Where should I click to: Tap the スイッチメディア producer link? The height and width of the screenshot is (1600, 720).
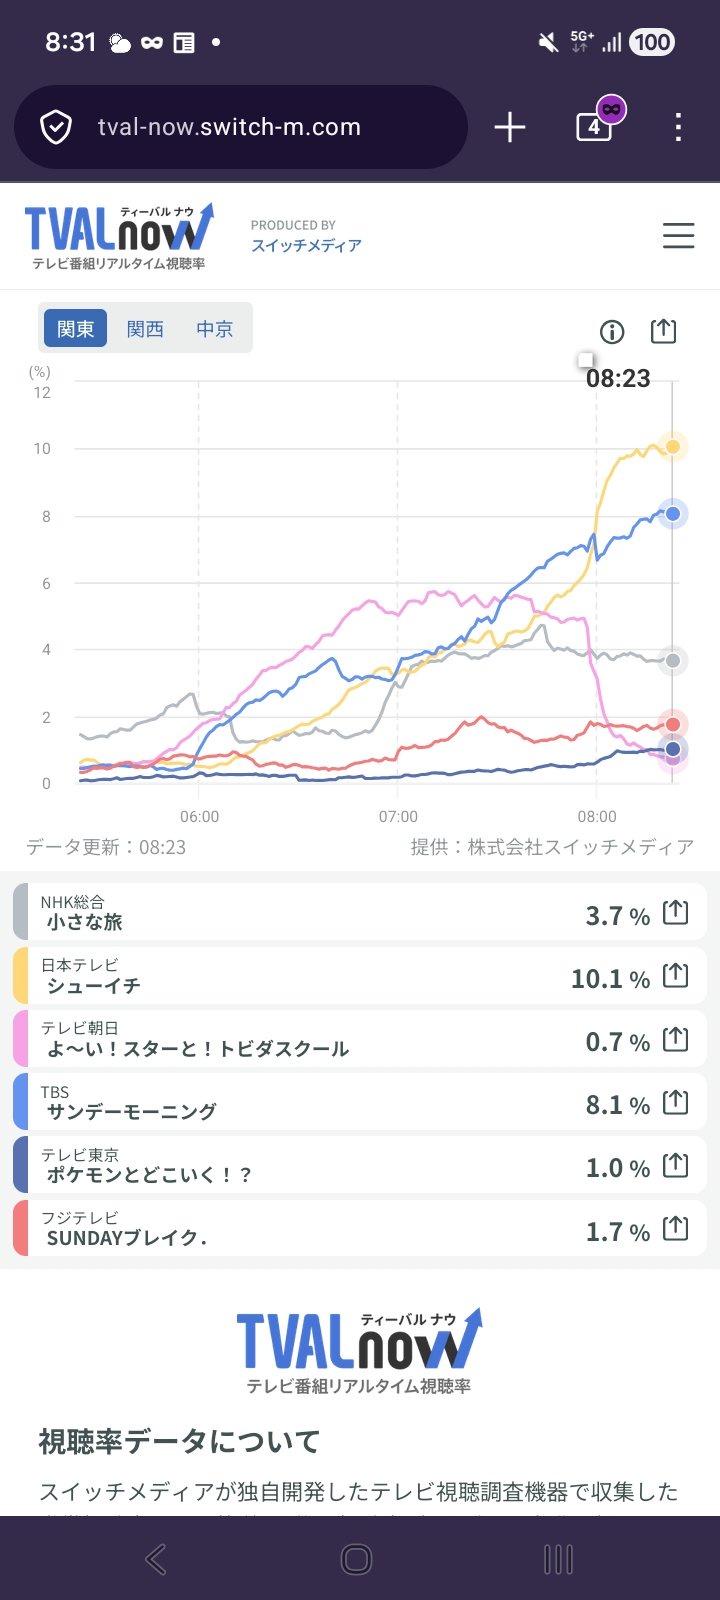tap(306, 245)
